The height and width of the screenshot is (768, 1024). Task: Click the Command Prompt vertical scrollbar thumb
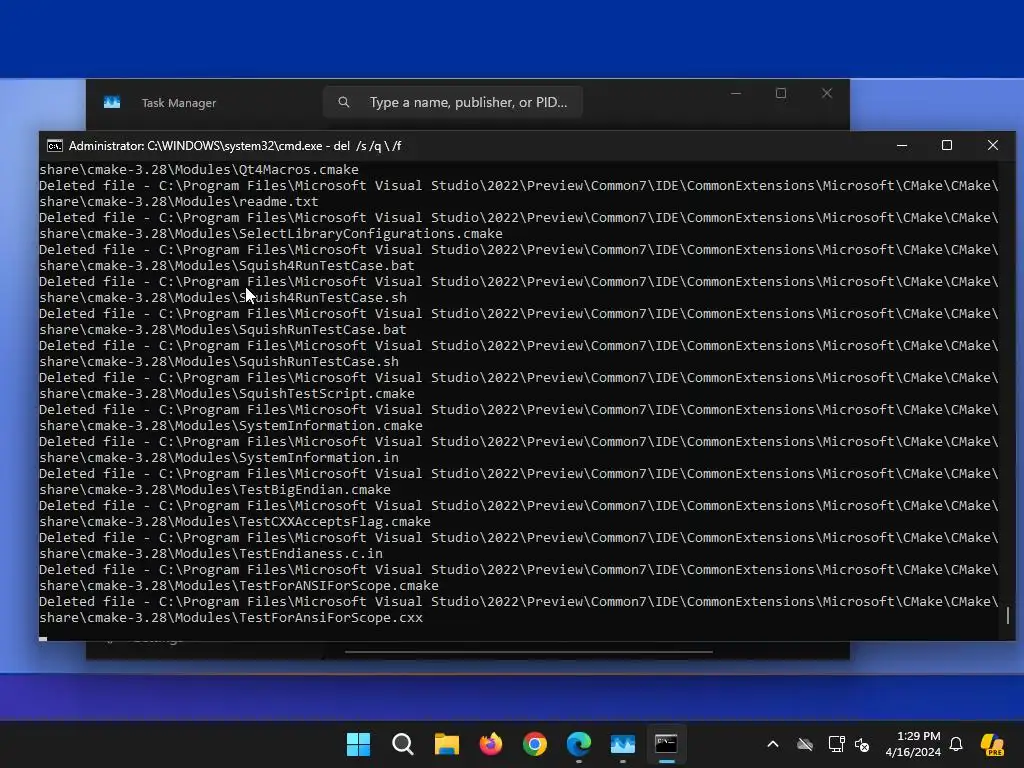tap(1008, 615)
